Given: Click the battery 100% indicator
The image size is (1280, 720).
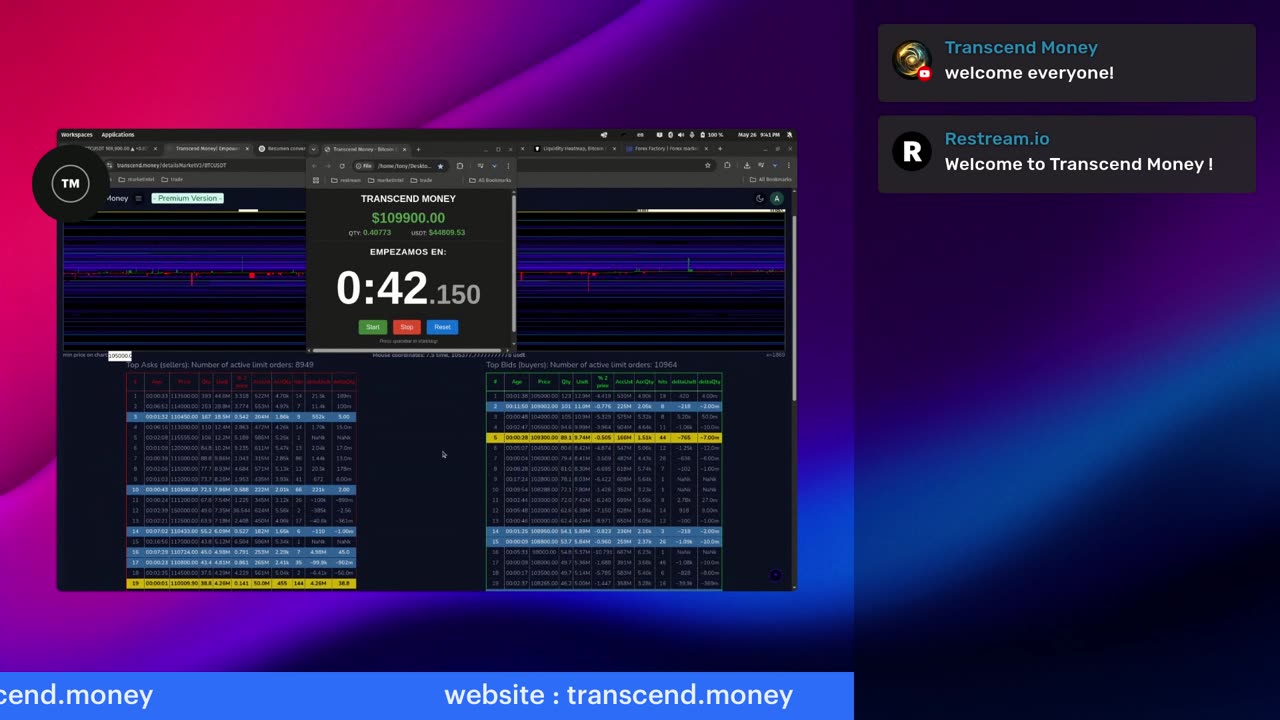Looking at the screenshot, I should pyautogui.click(x=712, y=134).
